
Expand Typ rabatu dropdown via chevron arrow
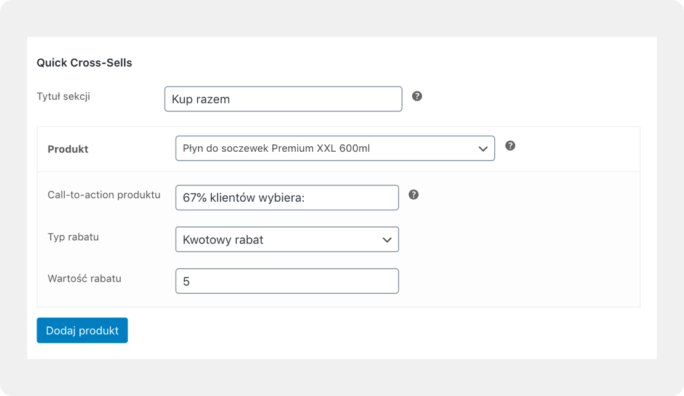pyautogui.click(x=386, y=240)
